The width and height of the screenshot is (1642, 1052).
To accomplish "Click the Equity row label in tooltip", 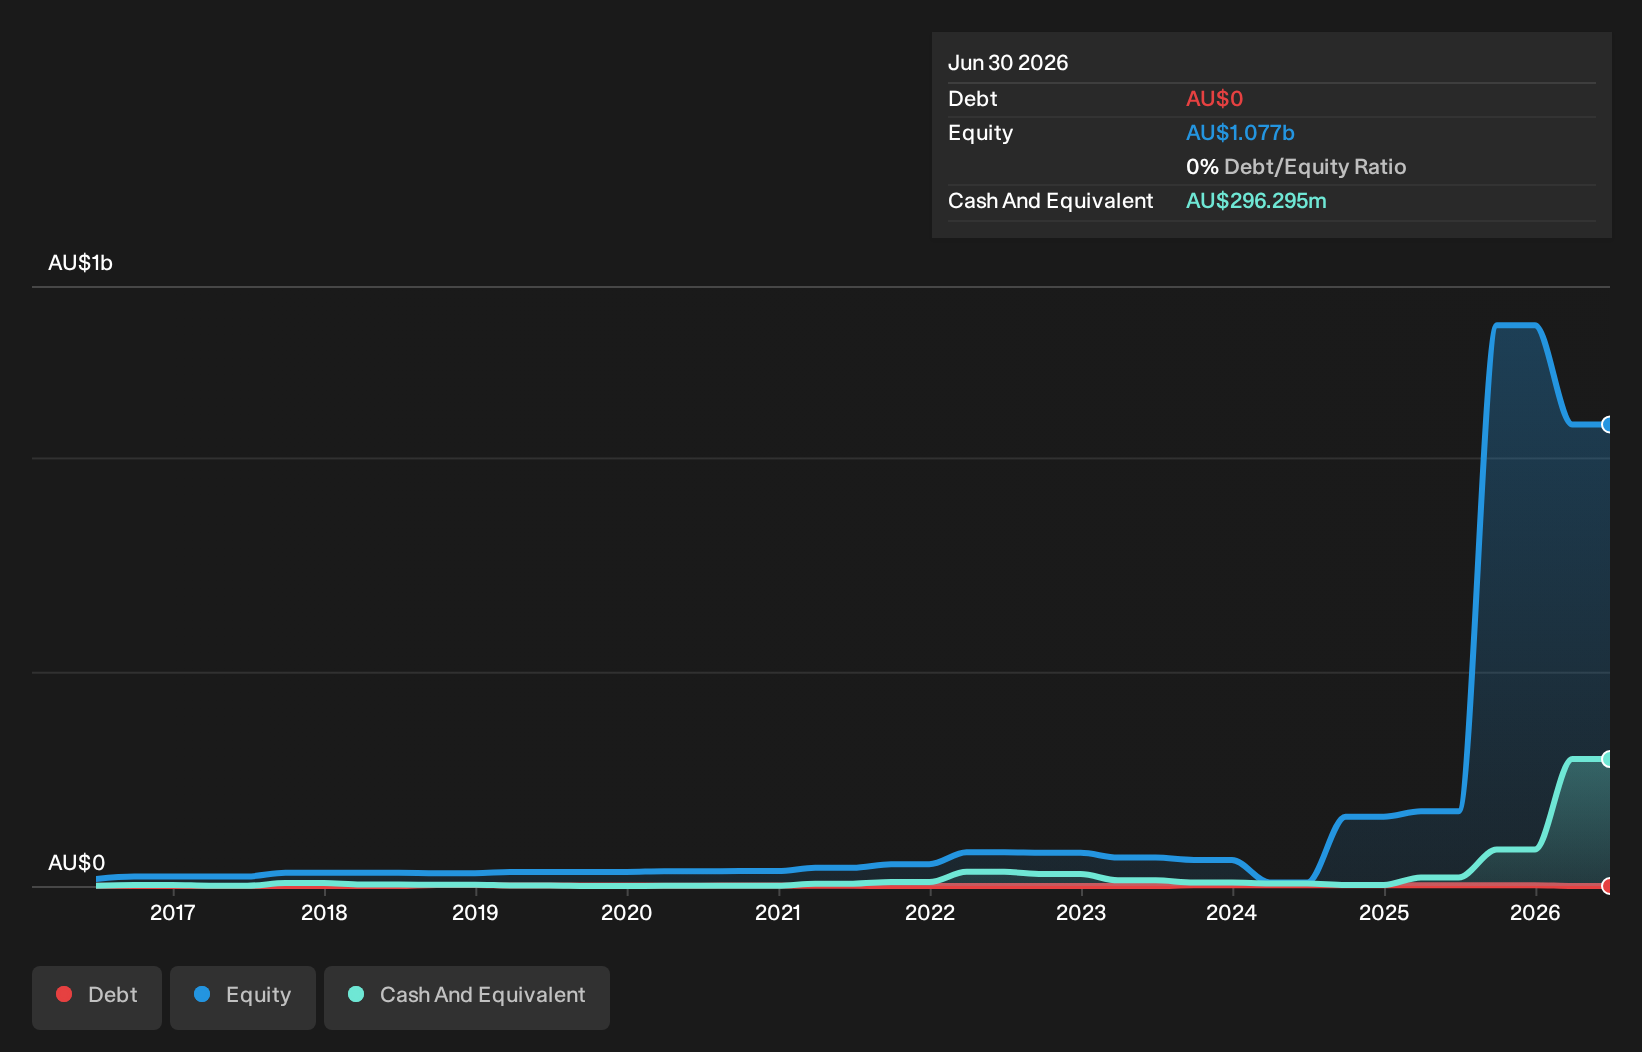I will click(980, 133).
